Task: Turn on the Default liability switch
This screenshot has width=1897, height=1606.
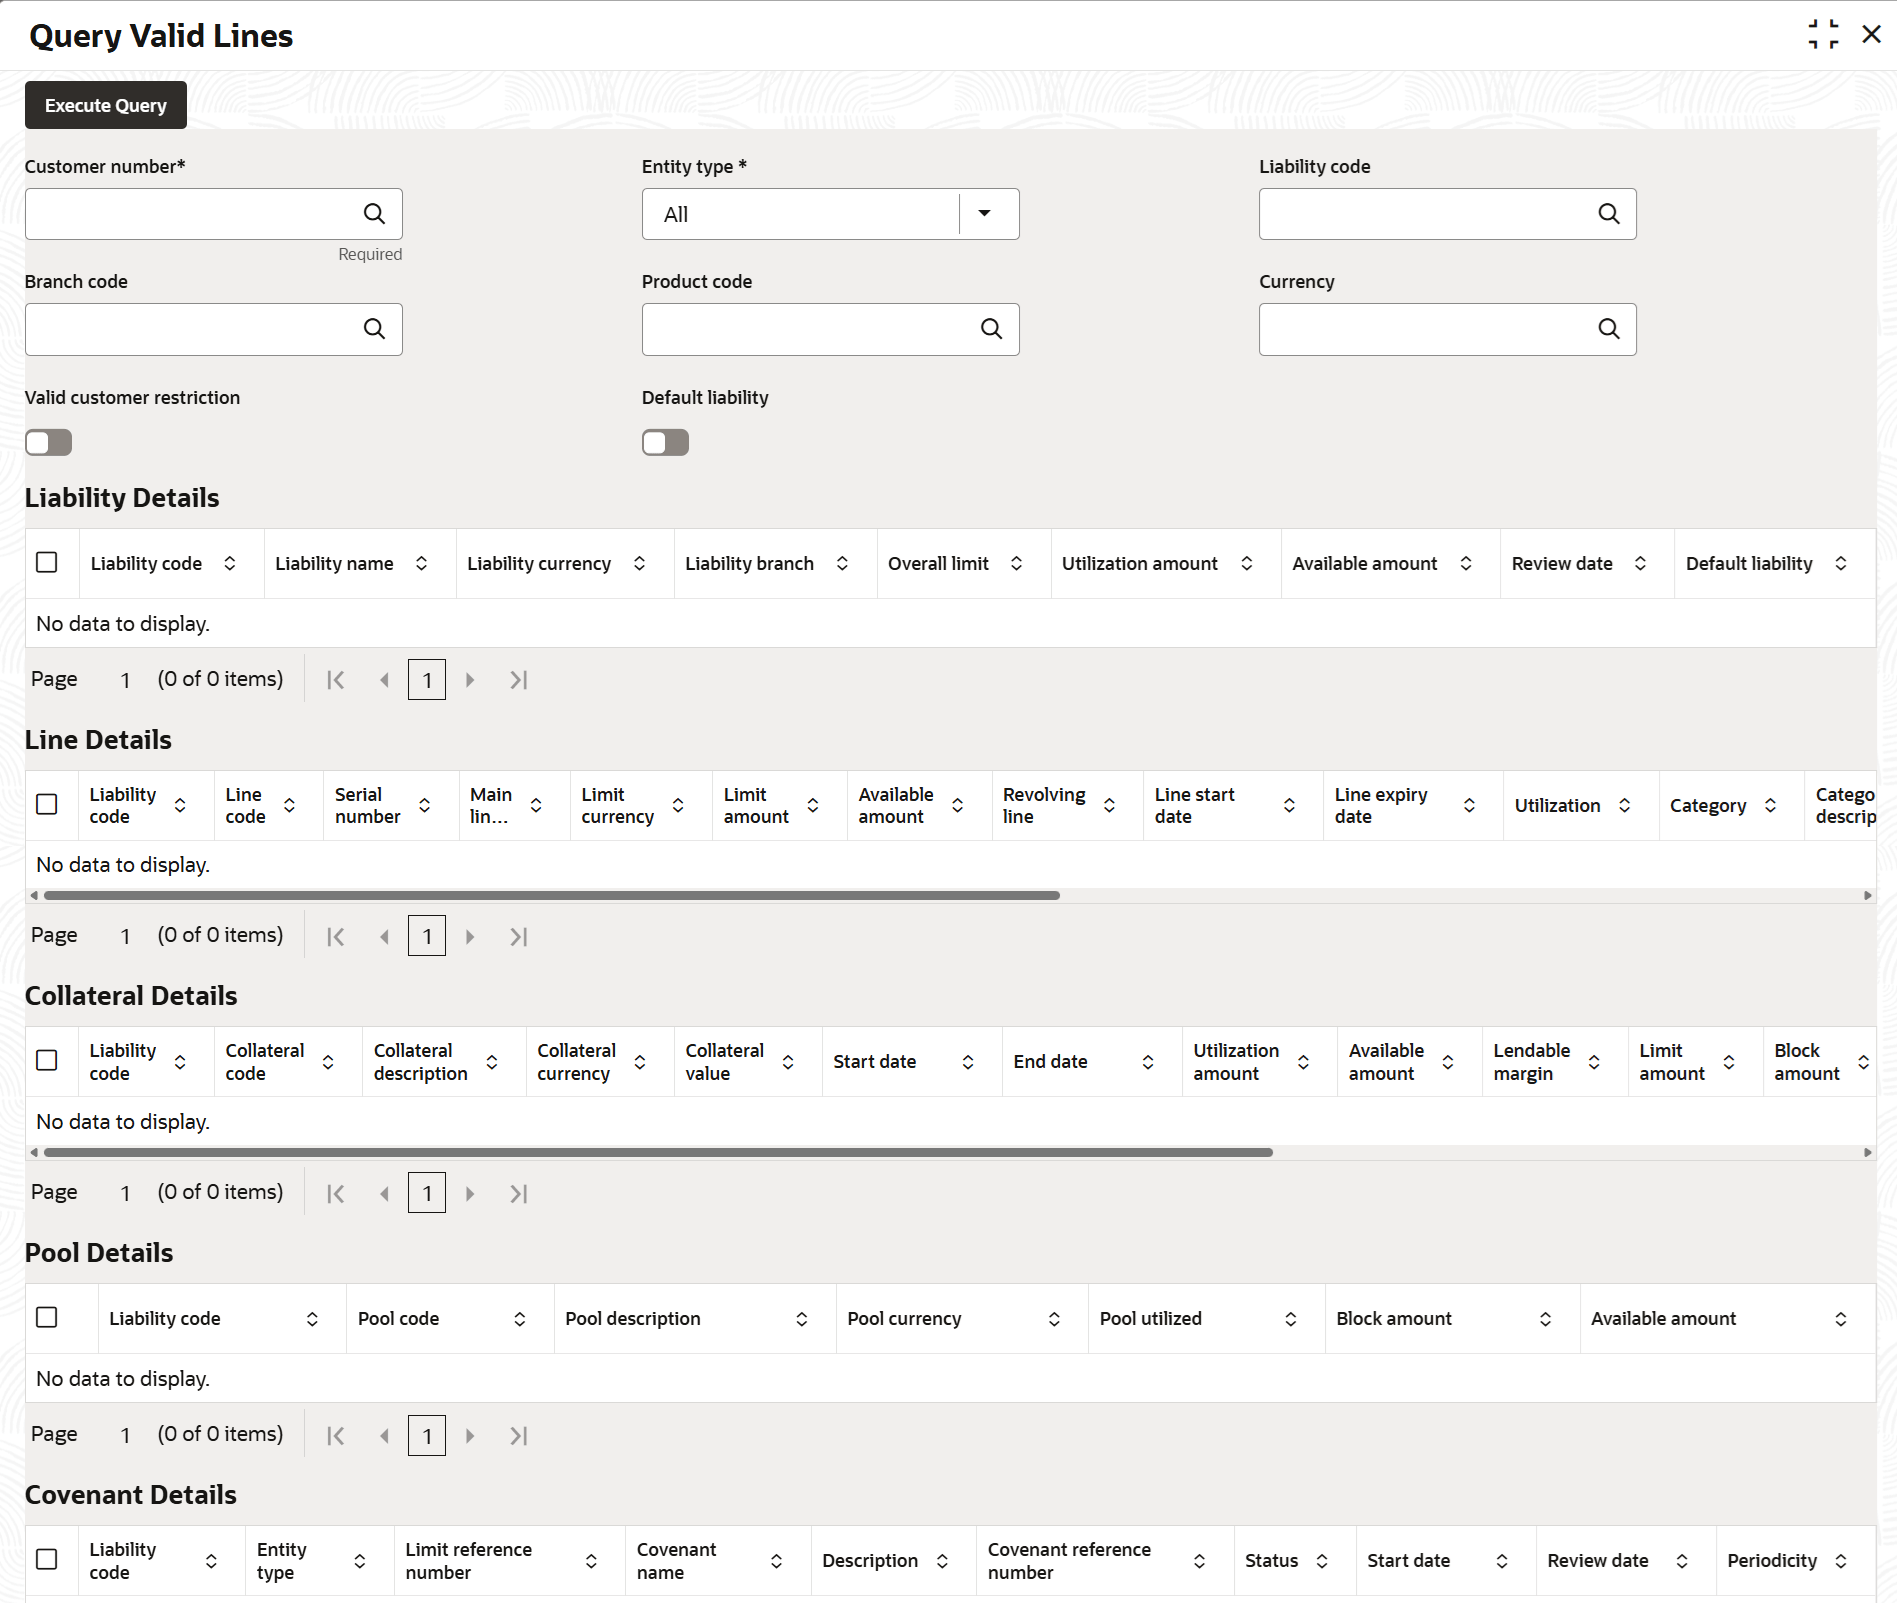Action: click(x=666, y=443)
